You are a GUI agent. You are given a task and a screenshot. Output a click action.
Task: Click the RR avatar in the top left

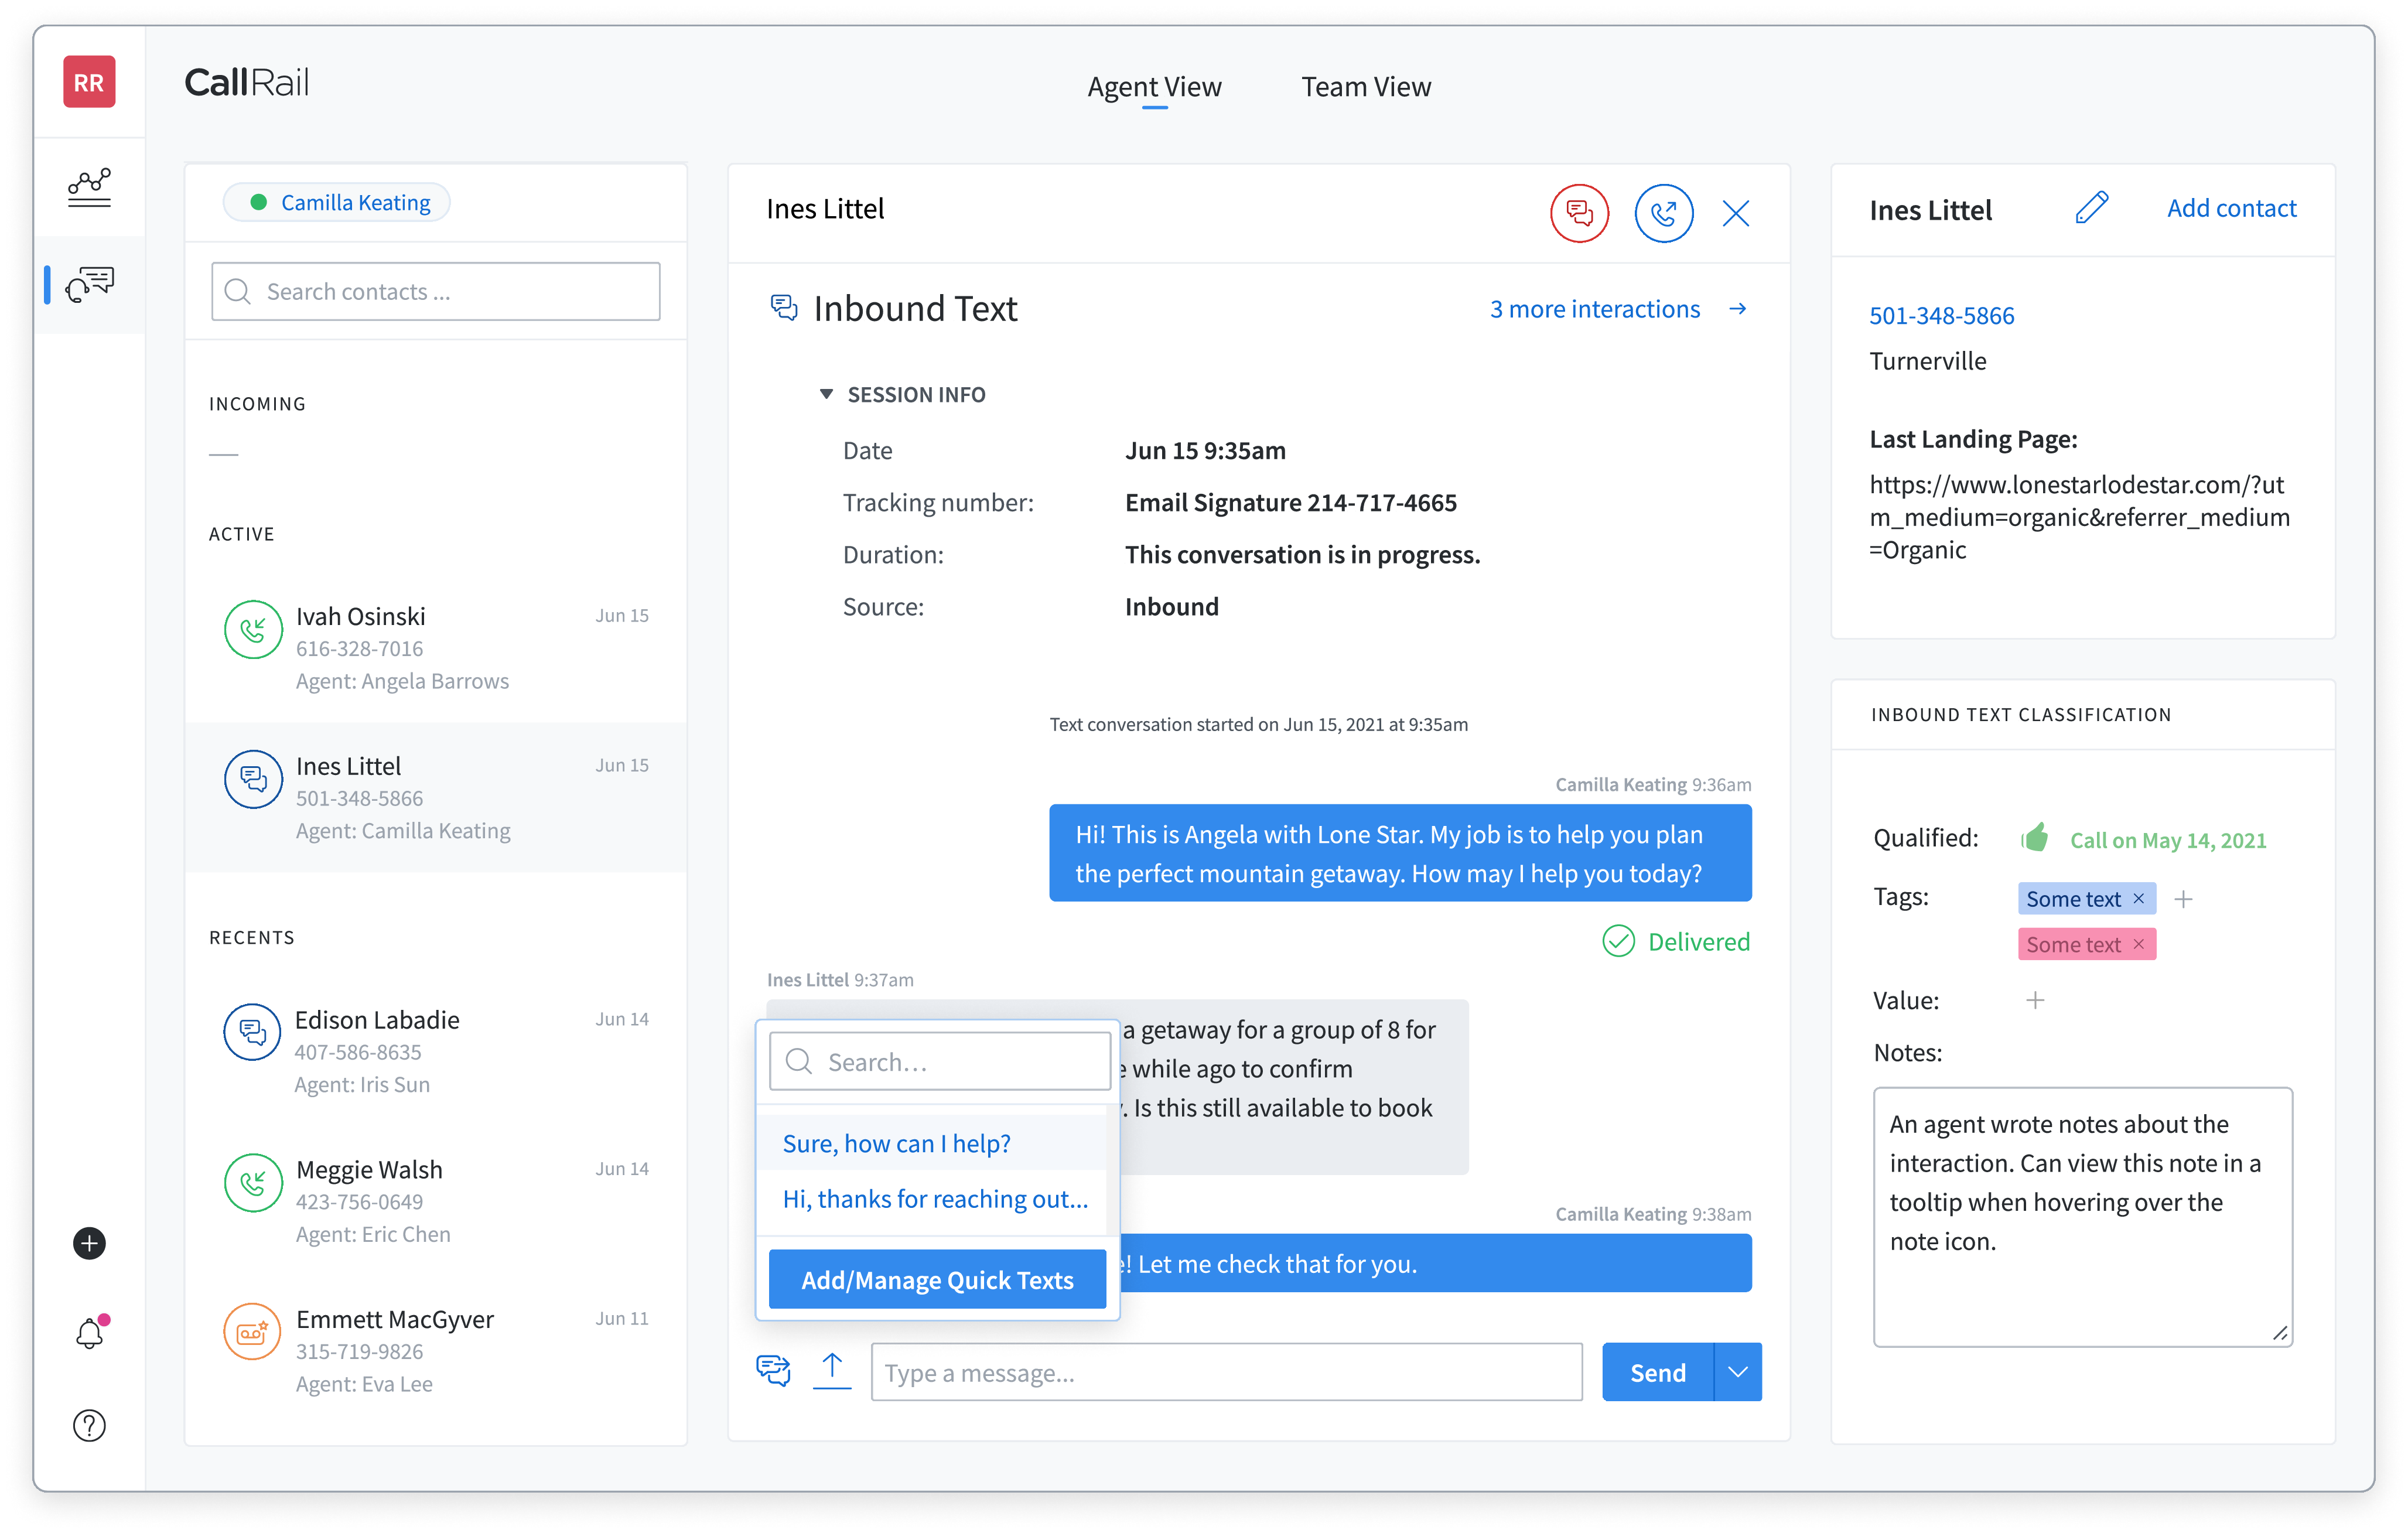click(x=89, y=82)
